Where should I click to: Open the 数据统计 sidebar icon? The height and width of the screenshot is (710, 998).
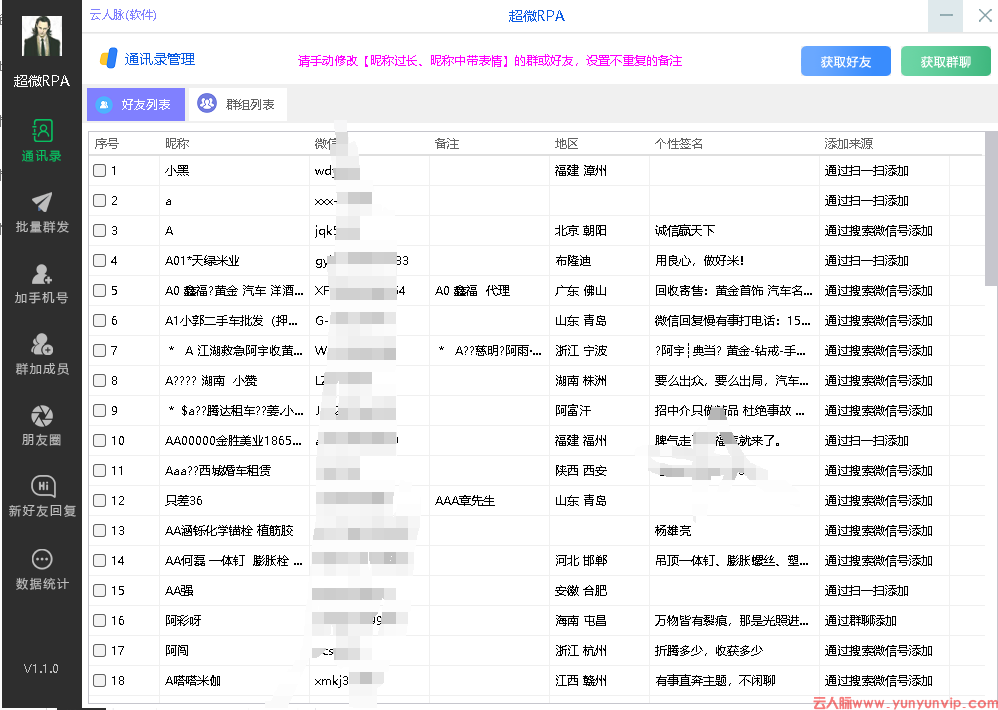(42, 559)
